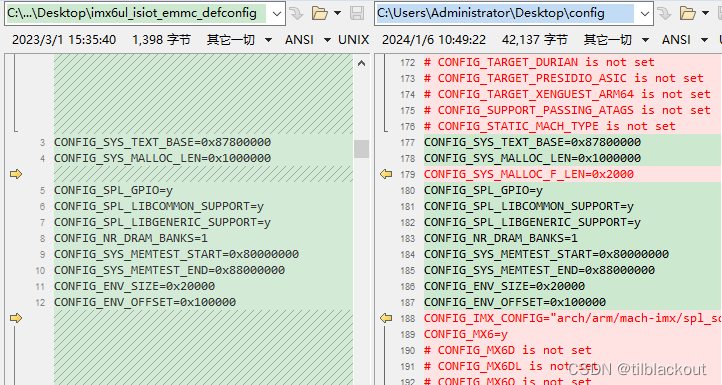Click left line 3 CONFIG_SYS_TEXT_BASE
Viewport: 722px width, 385px height.
pos(163,142)
